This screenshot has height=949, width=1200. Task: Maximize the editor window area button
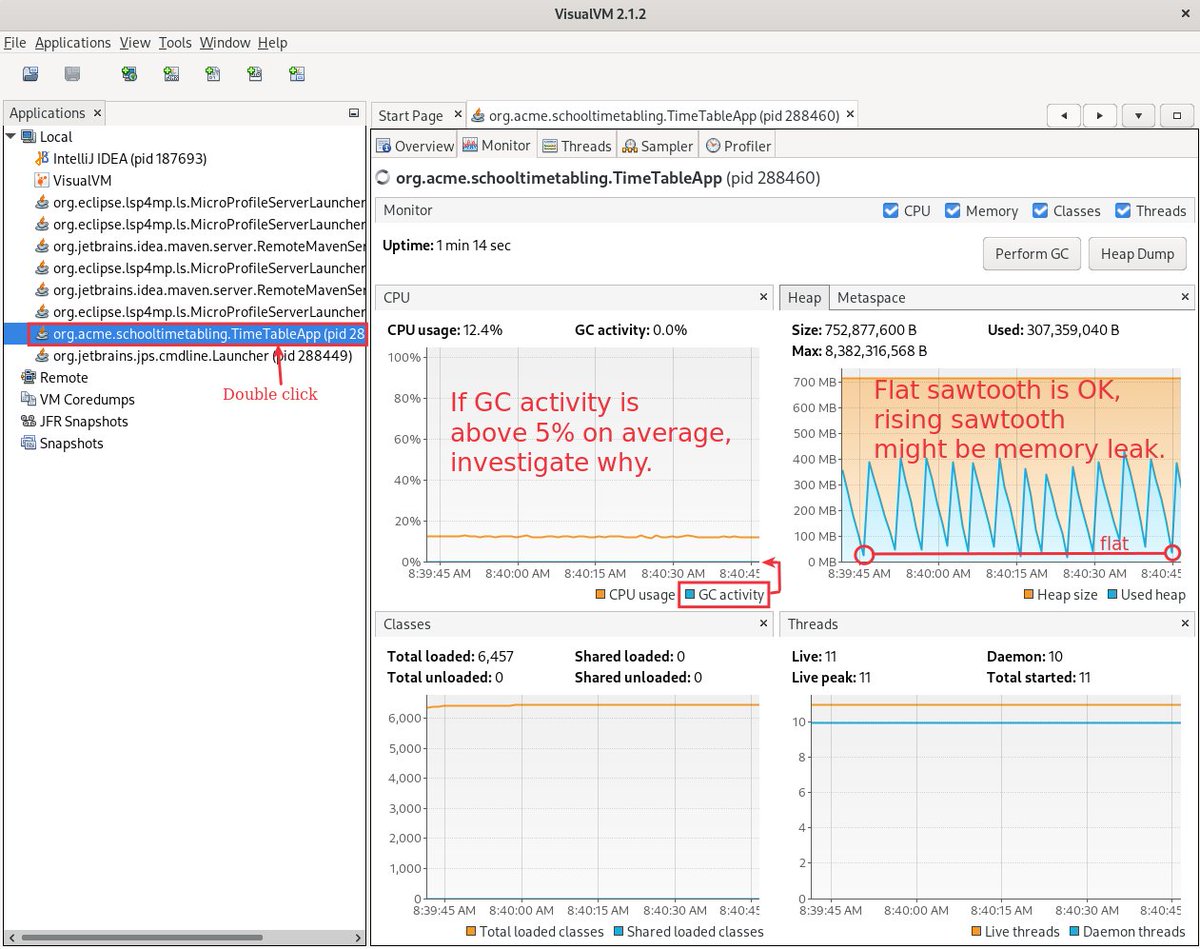[1177, 115]
